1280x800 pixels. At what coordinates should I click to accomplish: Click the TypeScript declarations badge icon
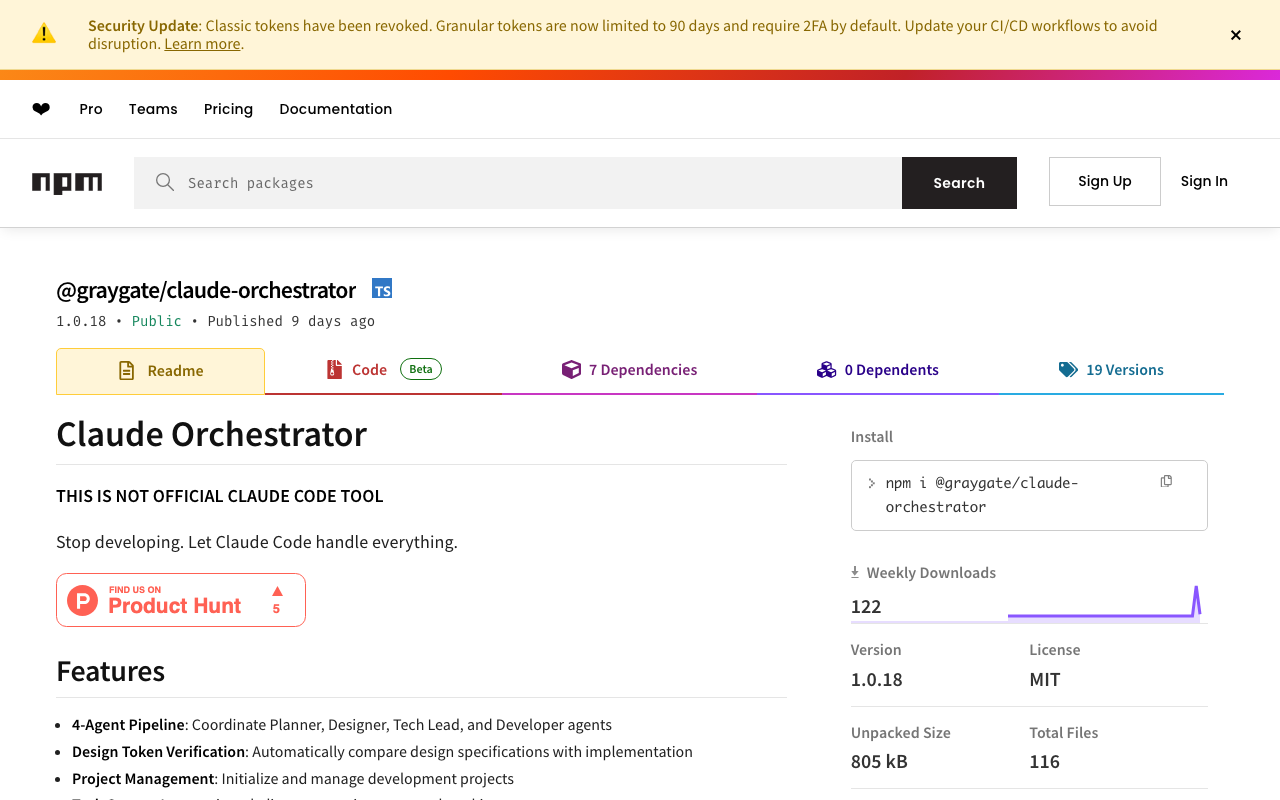[x=382, y=289]
